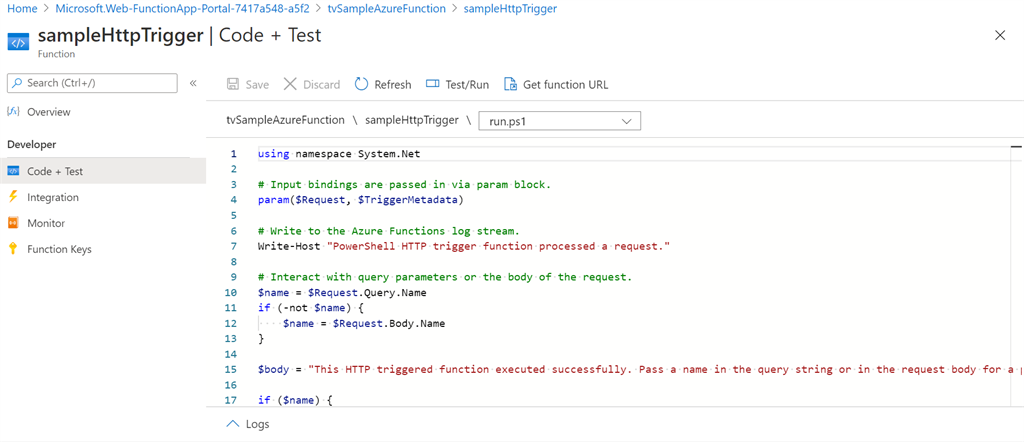Click the $body string assignment line
1024x442 pixels.
[x=639, y=370]
